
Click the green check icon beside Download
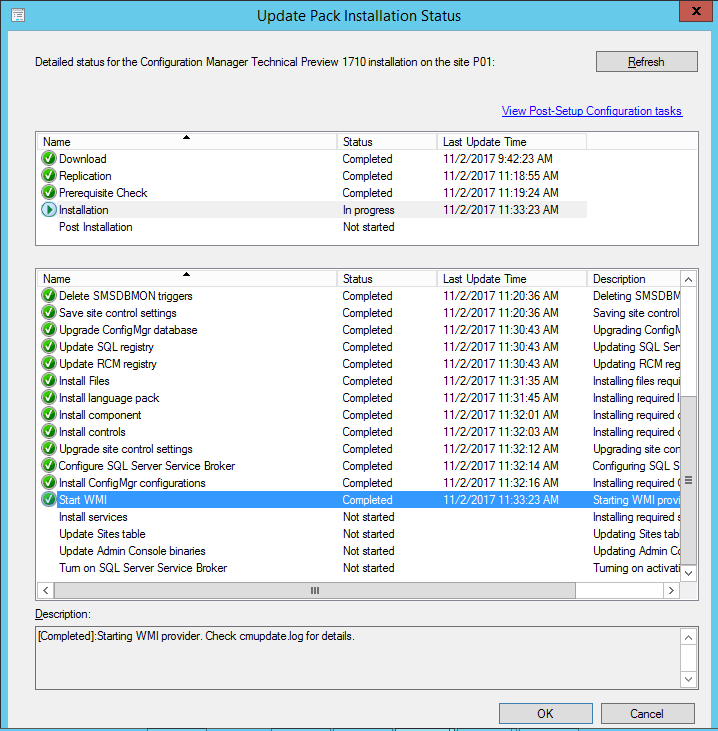point(48,159)
